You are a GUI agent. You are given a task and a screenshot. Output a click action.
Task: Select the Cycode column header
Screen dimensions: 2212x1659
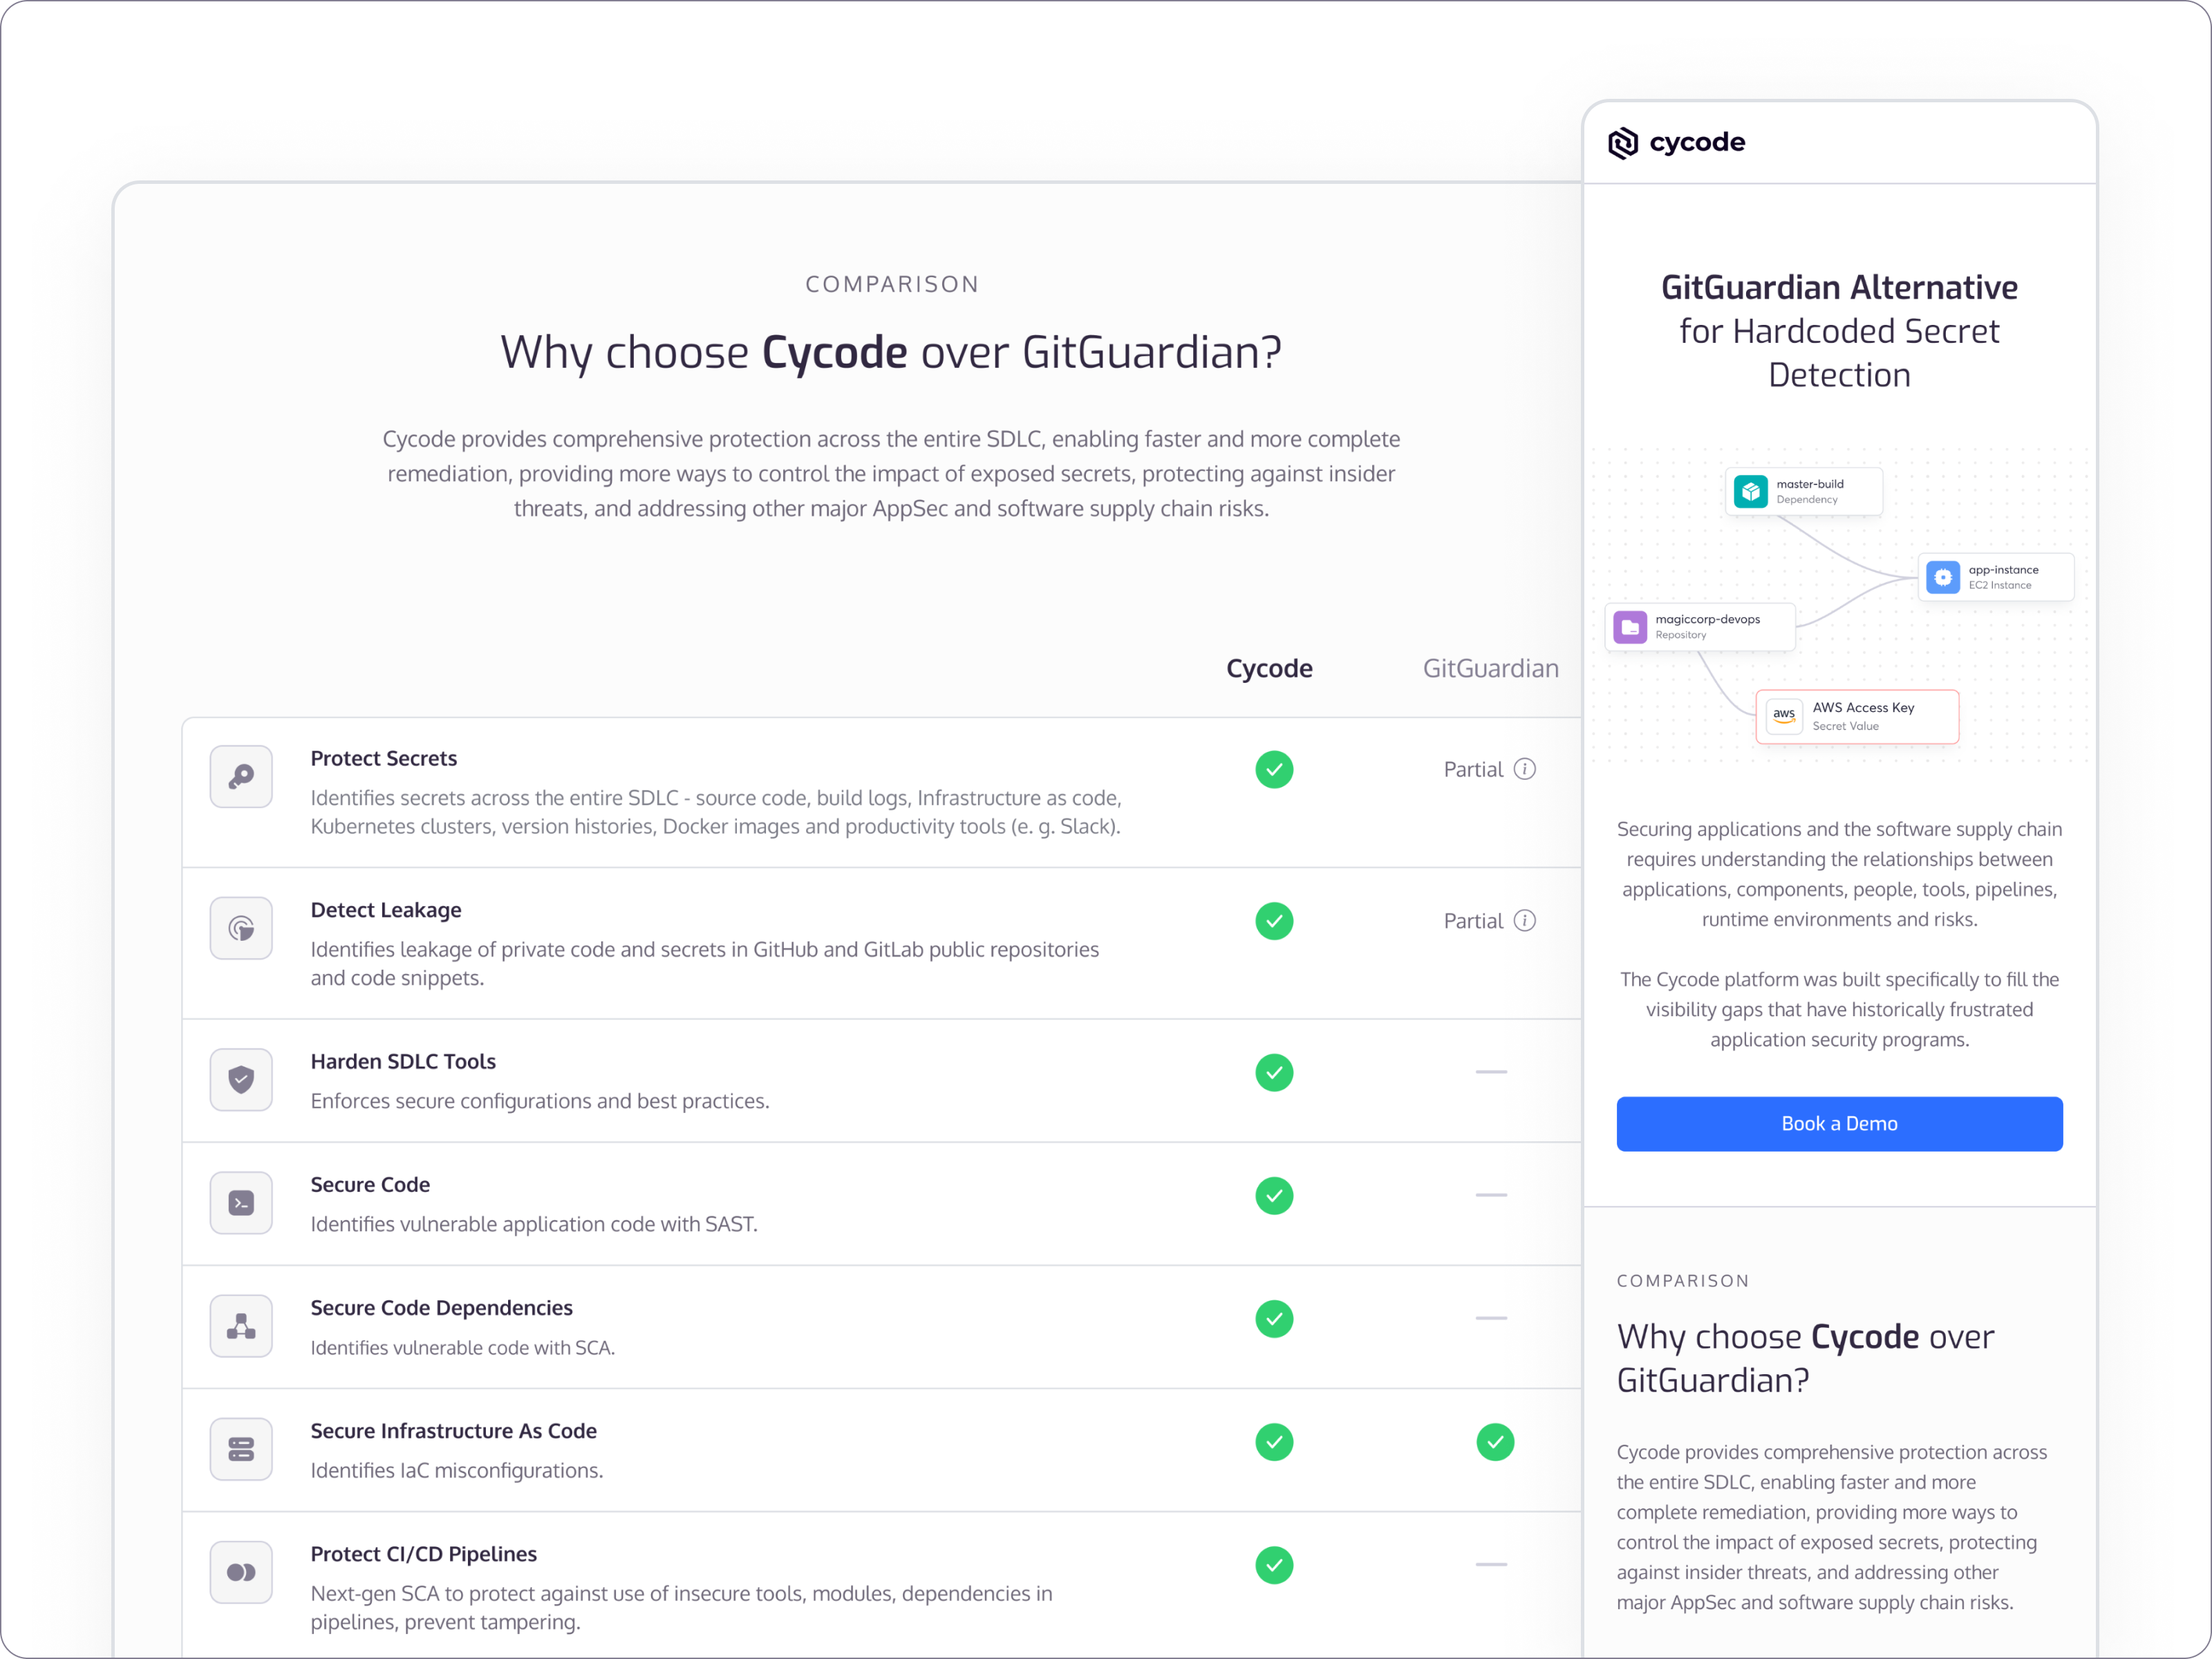[x=1269, y=668]
